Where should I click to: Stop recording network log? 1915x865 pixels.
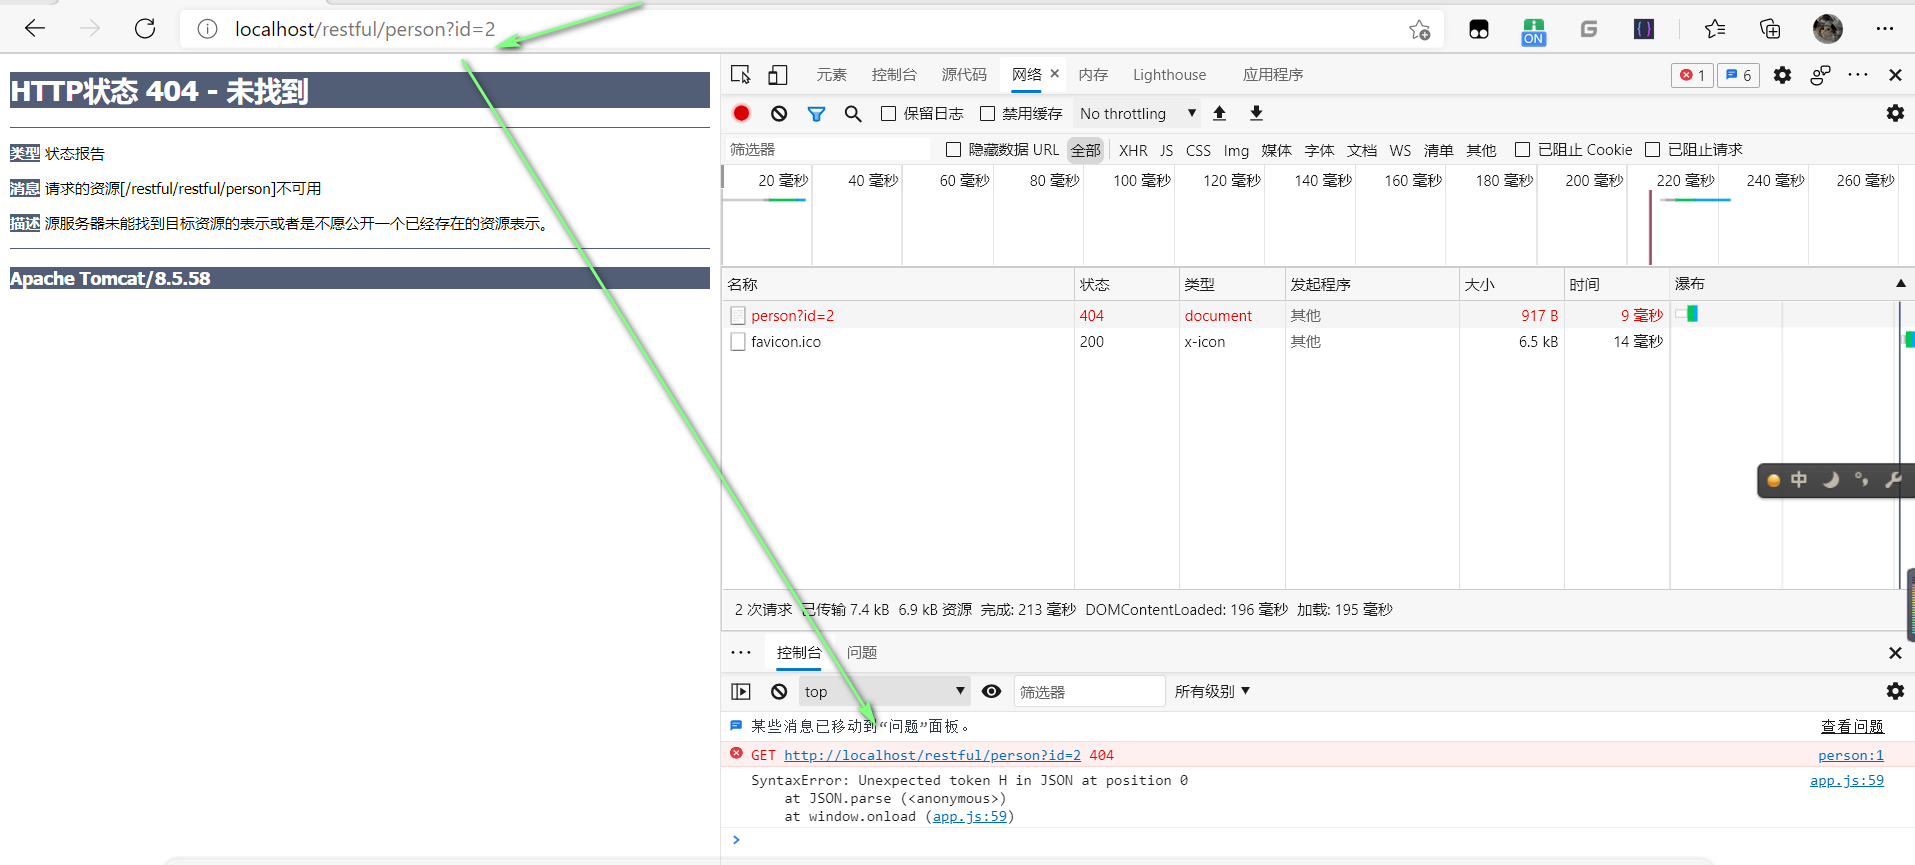(741, 114)
